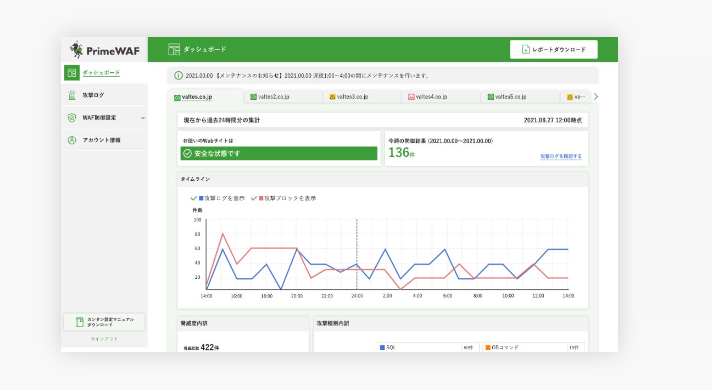Switch to the valtes4.co.jp tab
The height and width of the screenshot is (390, 712).
441,97
